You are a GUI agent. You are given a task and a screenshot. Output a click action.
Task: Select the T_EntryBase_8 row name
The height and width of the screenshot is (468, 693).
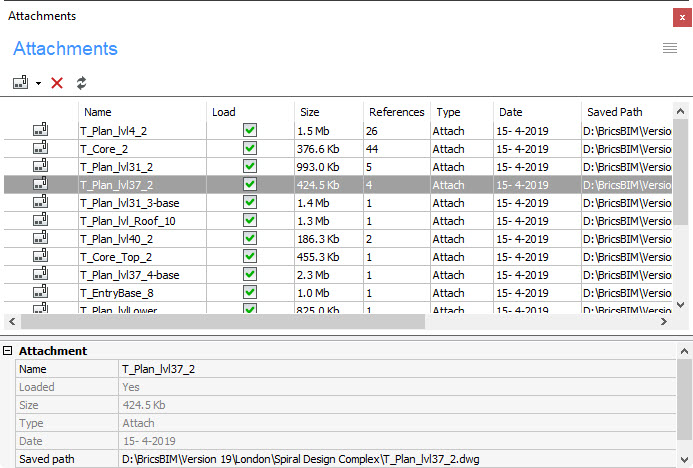(x=117, y=293)
